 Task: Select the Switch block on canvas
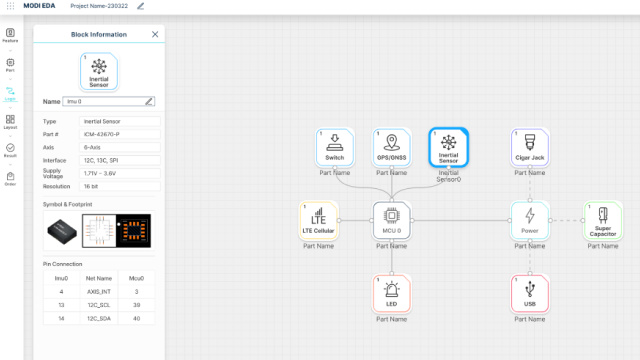(335, 147)
